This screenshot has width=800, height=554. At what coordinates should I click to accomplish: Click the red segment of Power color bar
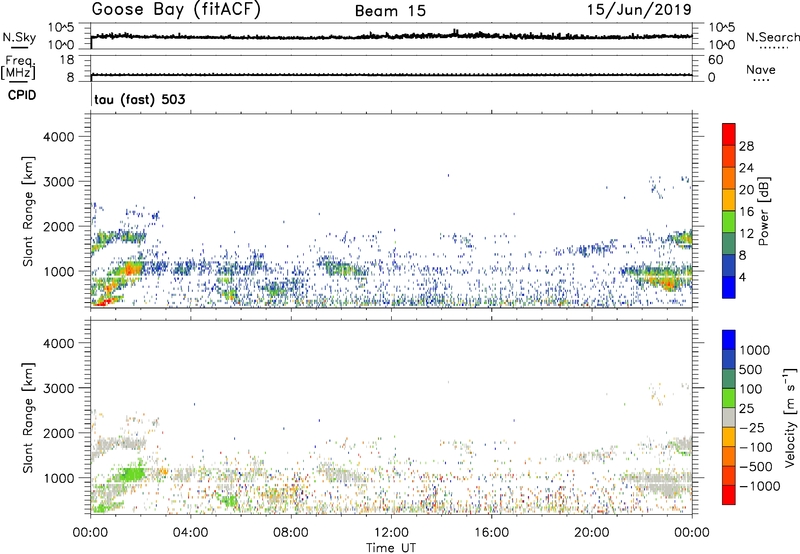[x=729, y=134]
